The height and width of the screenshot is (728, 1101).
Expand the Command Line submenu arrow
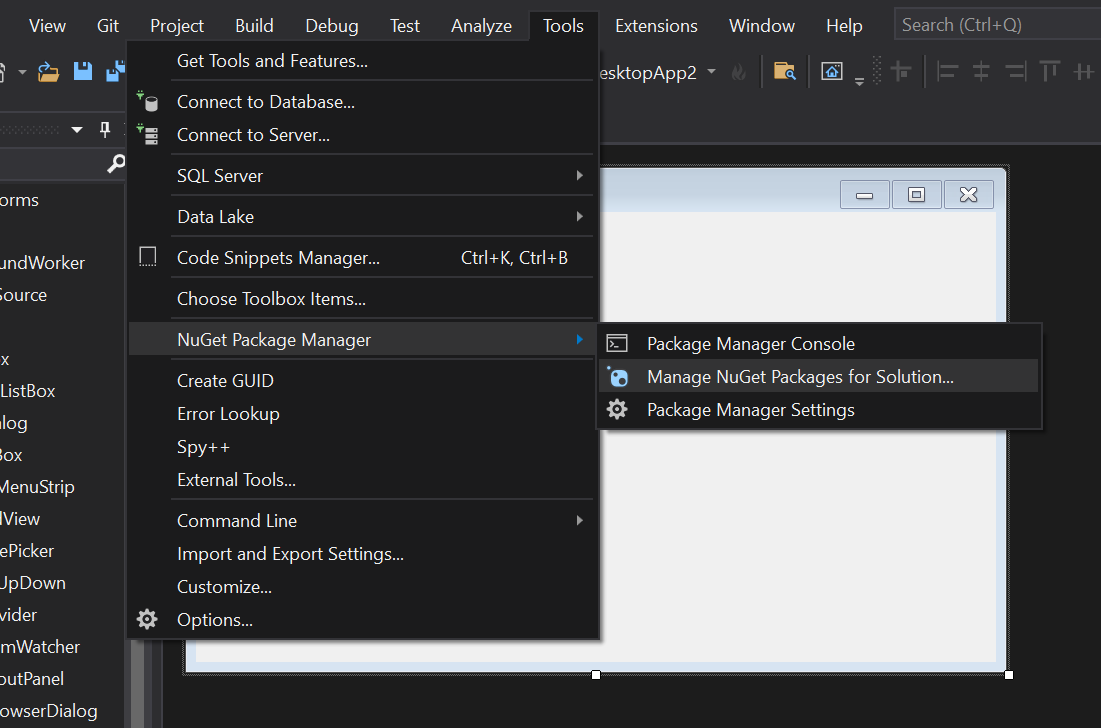click(x=579, y=520)
